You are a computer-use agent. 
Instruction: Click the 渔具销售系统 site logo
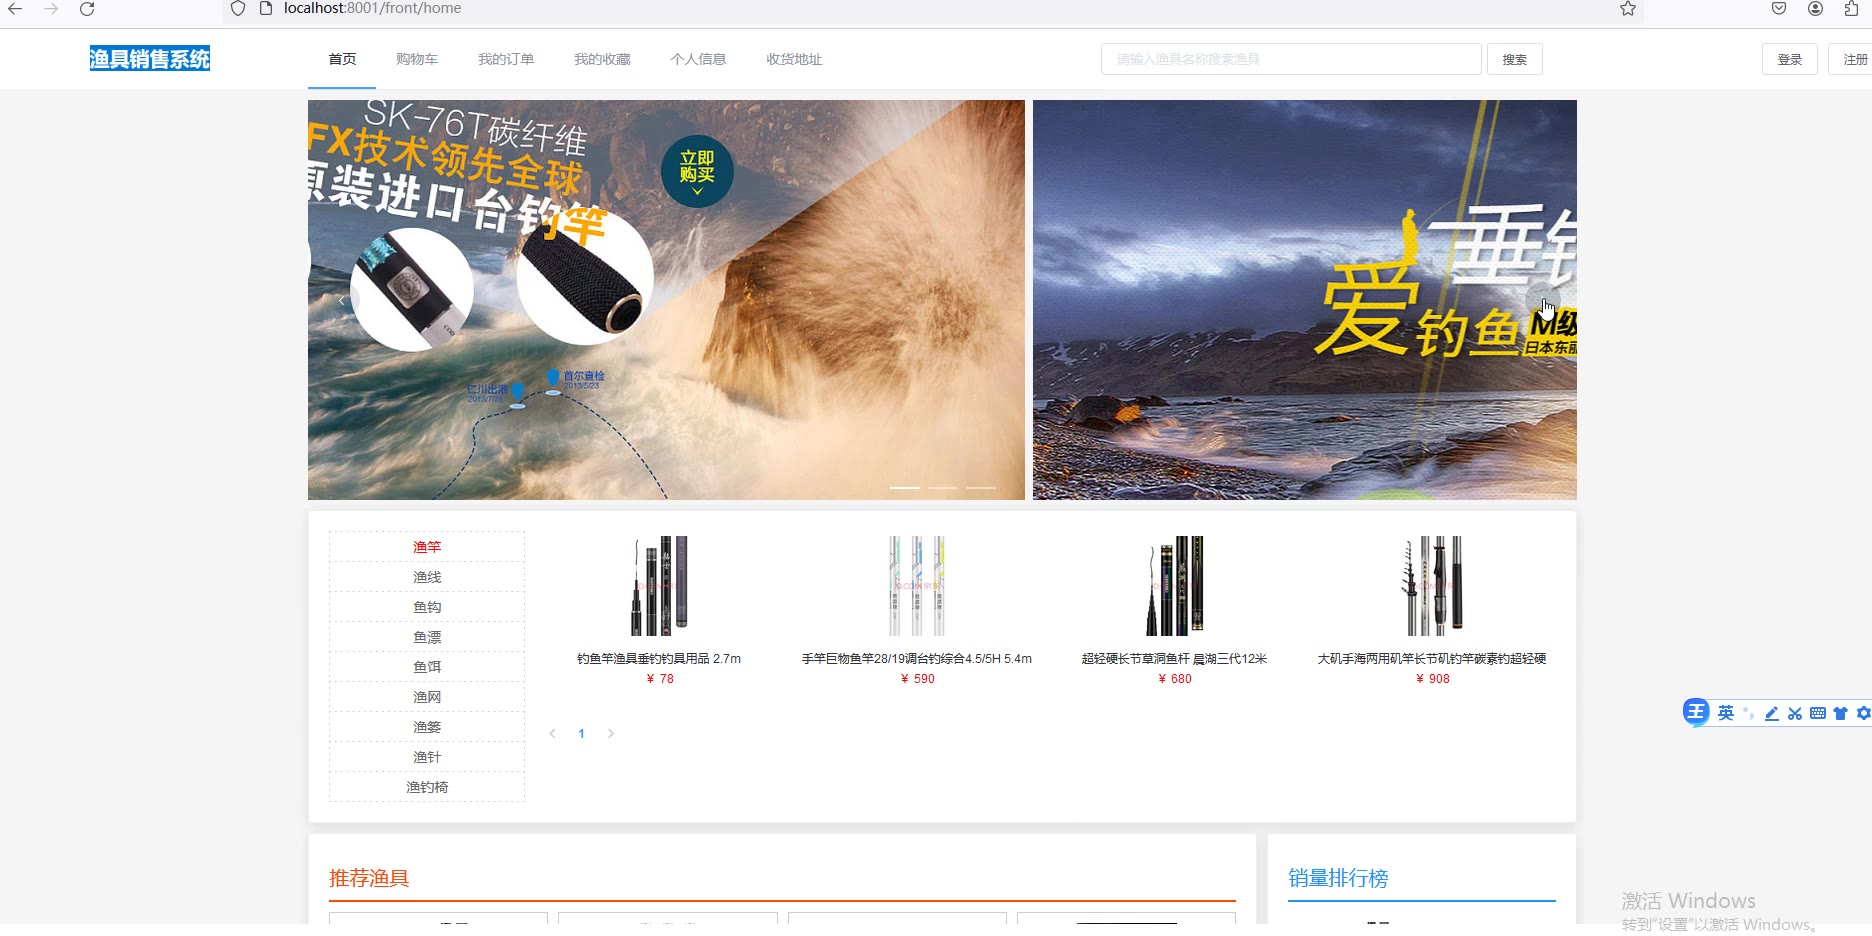pos(150,59)
